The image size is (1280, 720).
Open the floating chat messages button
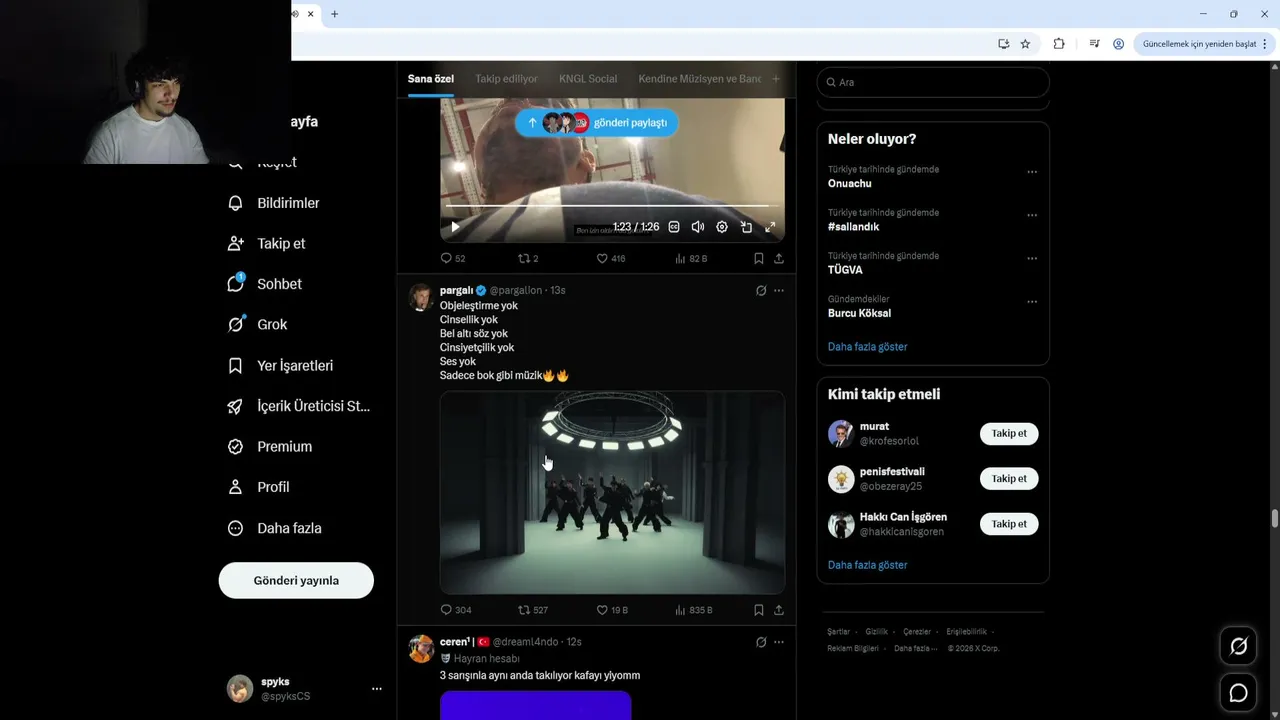[1238, 692]
